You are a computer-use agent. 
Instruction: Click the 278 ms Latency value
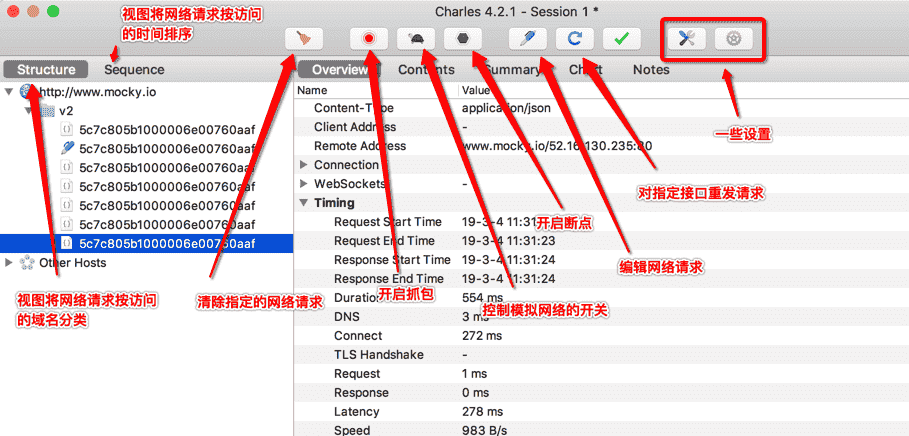pos(482,412)
